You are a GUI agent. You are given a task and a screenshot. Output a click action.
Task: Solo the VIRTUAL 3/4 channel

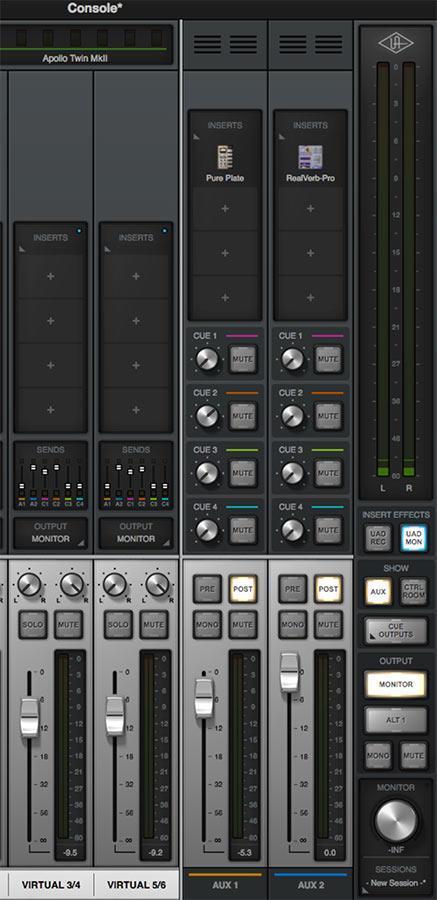[33, 624]
